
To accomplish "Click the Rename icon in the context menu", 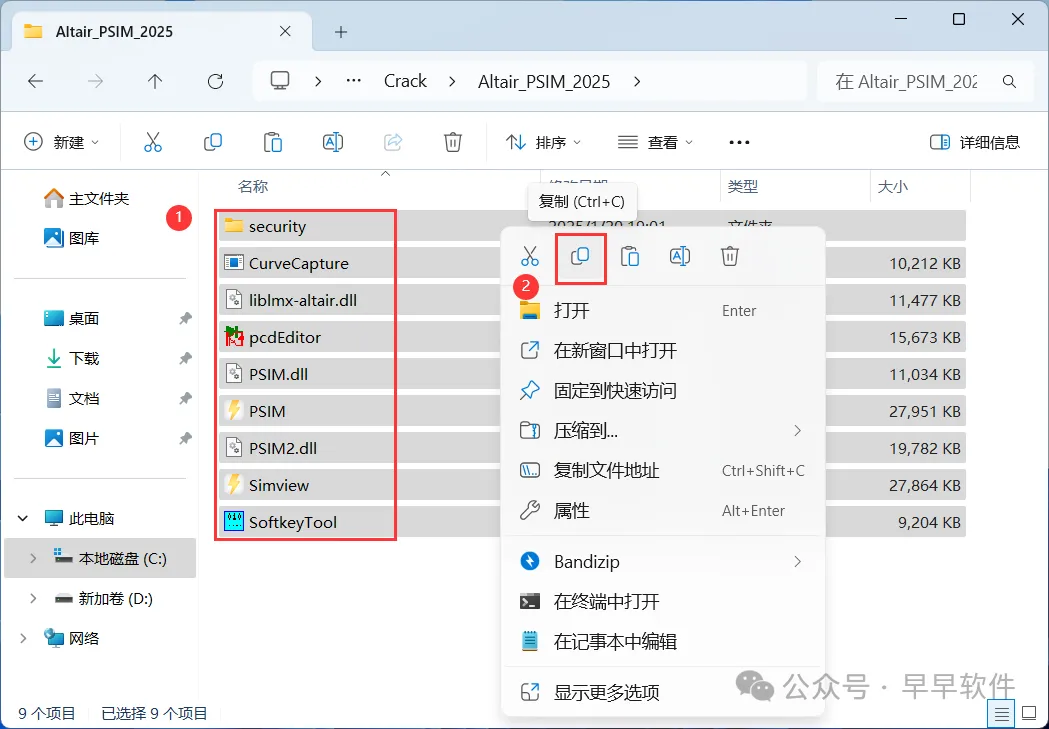I will 680,256.
